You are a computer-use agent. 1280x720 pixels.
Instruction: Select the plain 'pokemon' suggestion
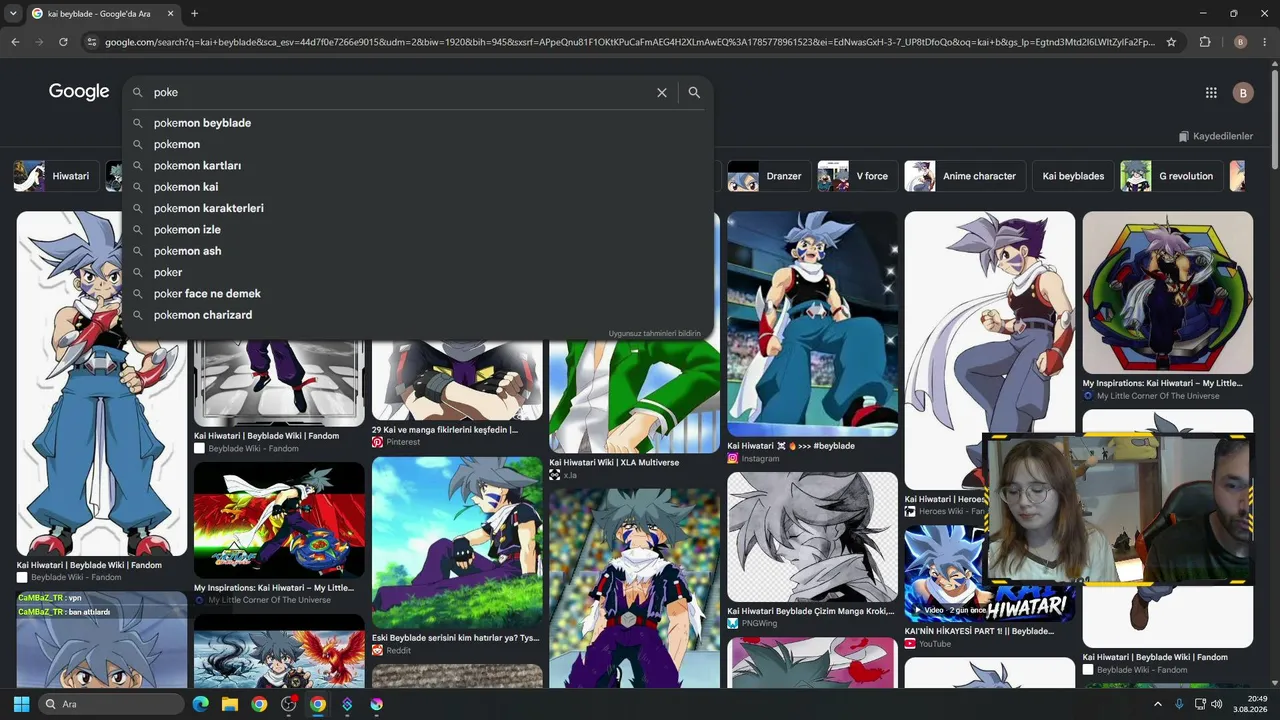coord(418,144)
